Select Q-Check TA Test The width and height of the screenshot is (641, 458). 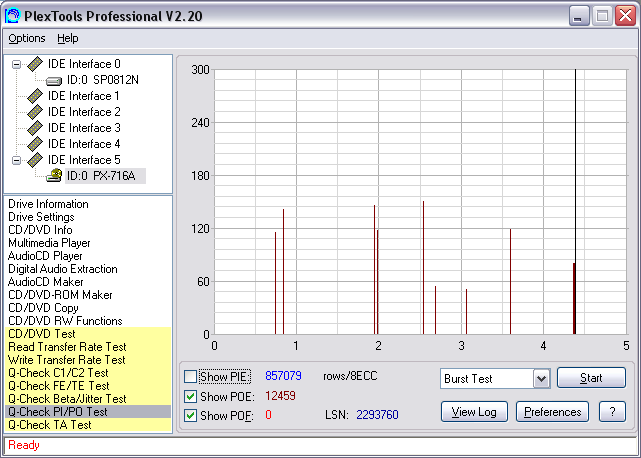[88, 425]
